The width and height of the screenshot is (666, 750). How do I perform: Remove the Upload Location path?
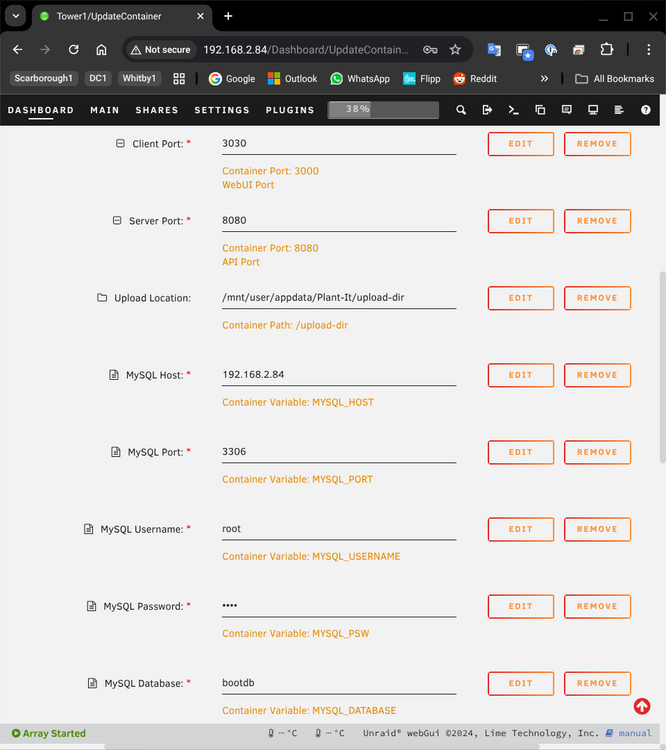point(597,298)
